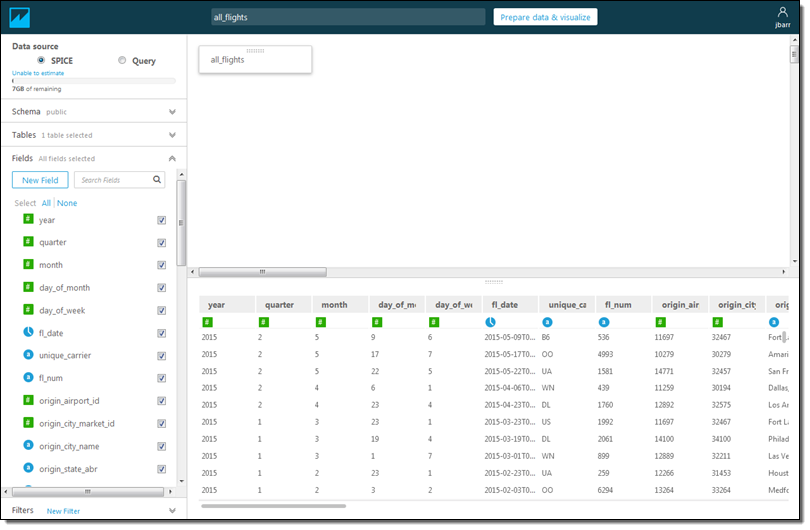This screenshot has width=810, height=530.
Task: Uncheck the unique_carrier field checkbox
Action: [x=162, y=356]
